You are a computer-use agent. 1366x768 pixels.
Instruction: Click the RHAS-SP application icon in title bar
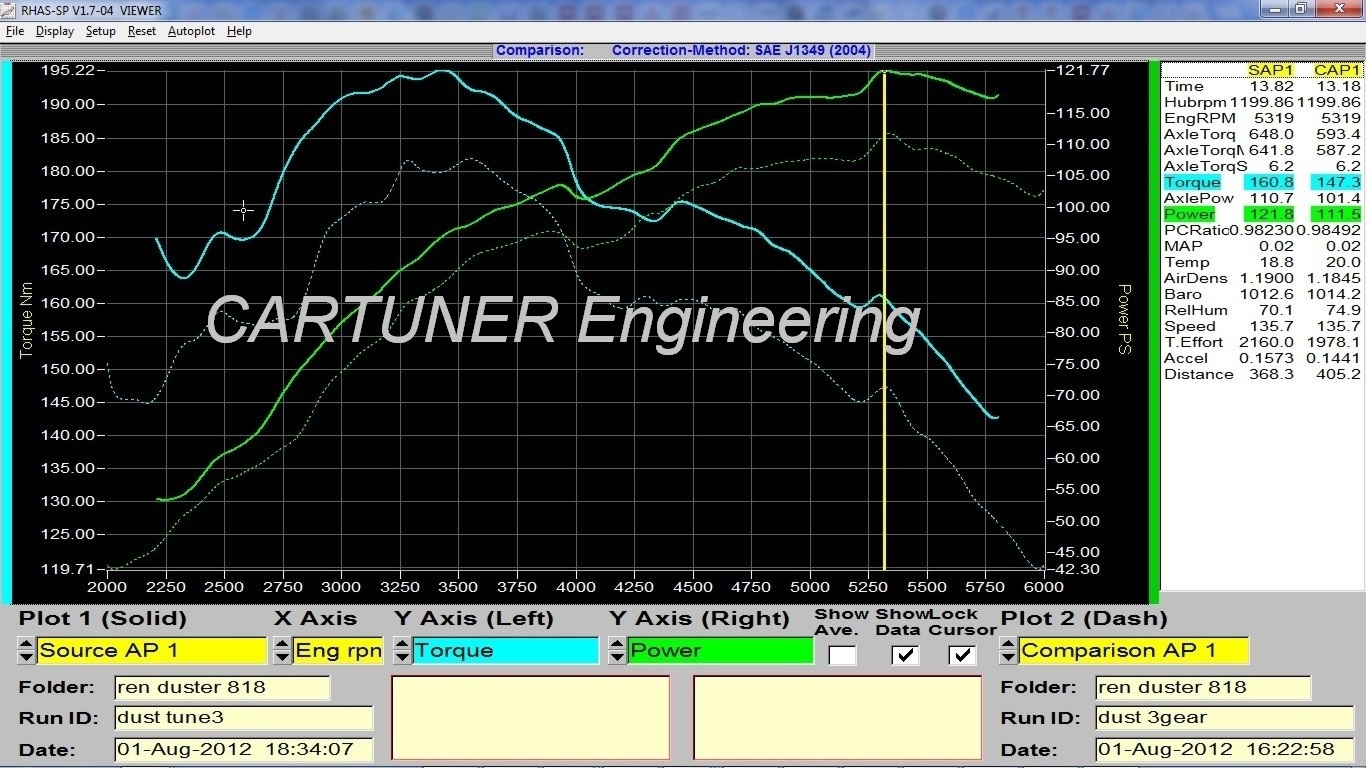(x=10, y=9)
